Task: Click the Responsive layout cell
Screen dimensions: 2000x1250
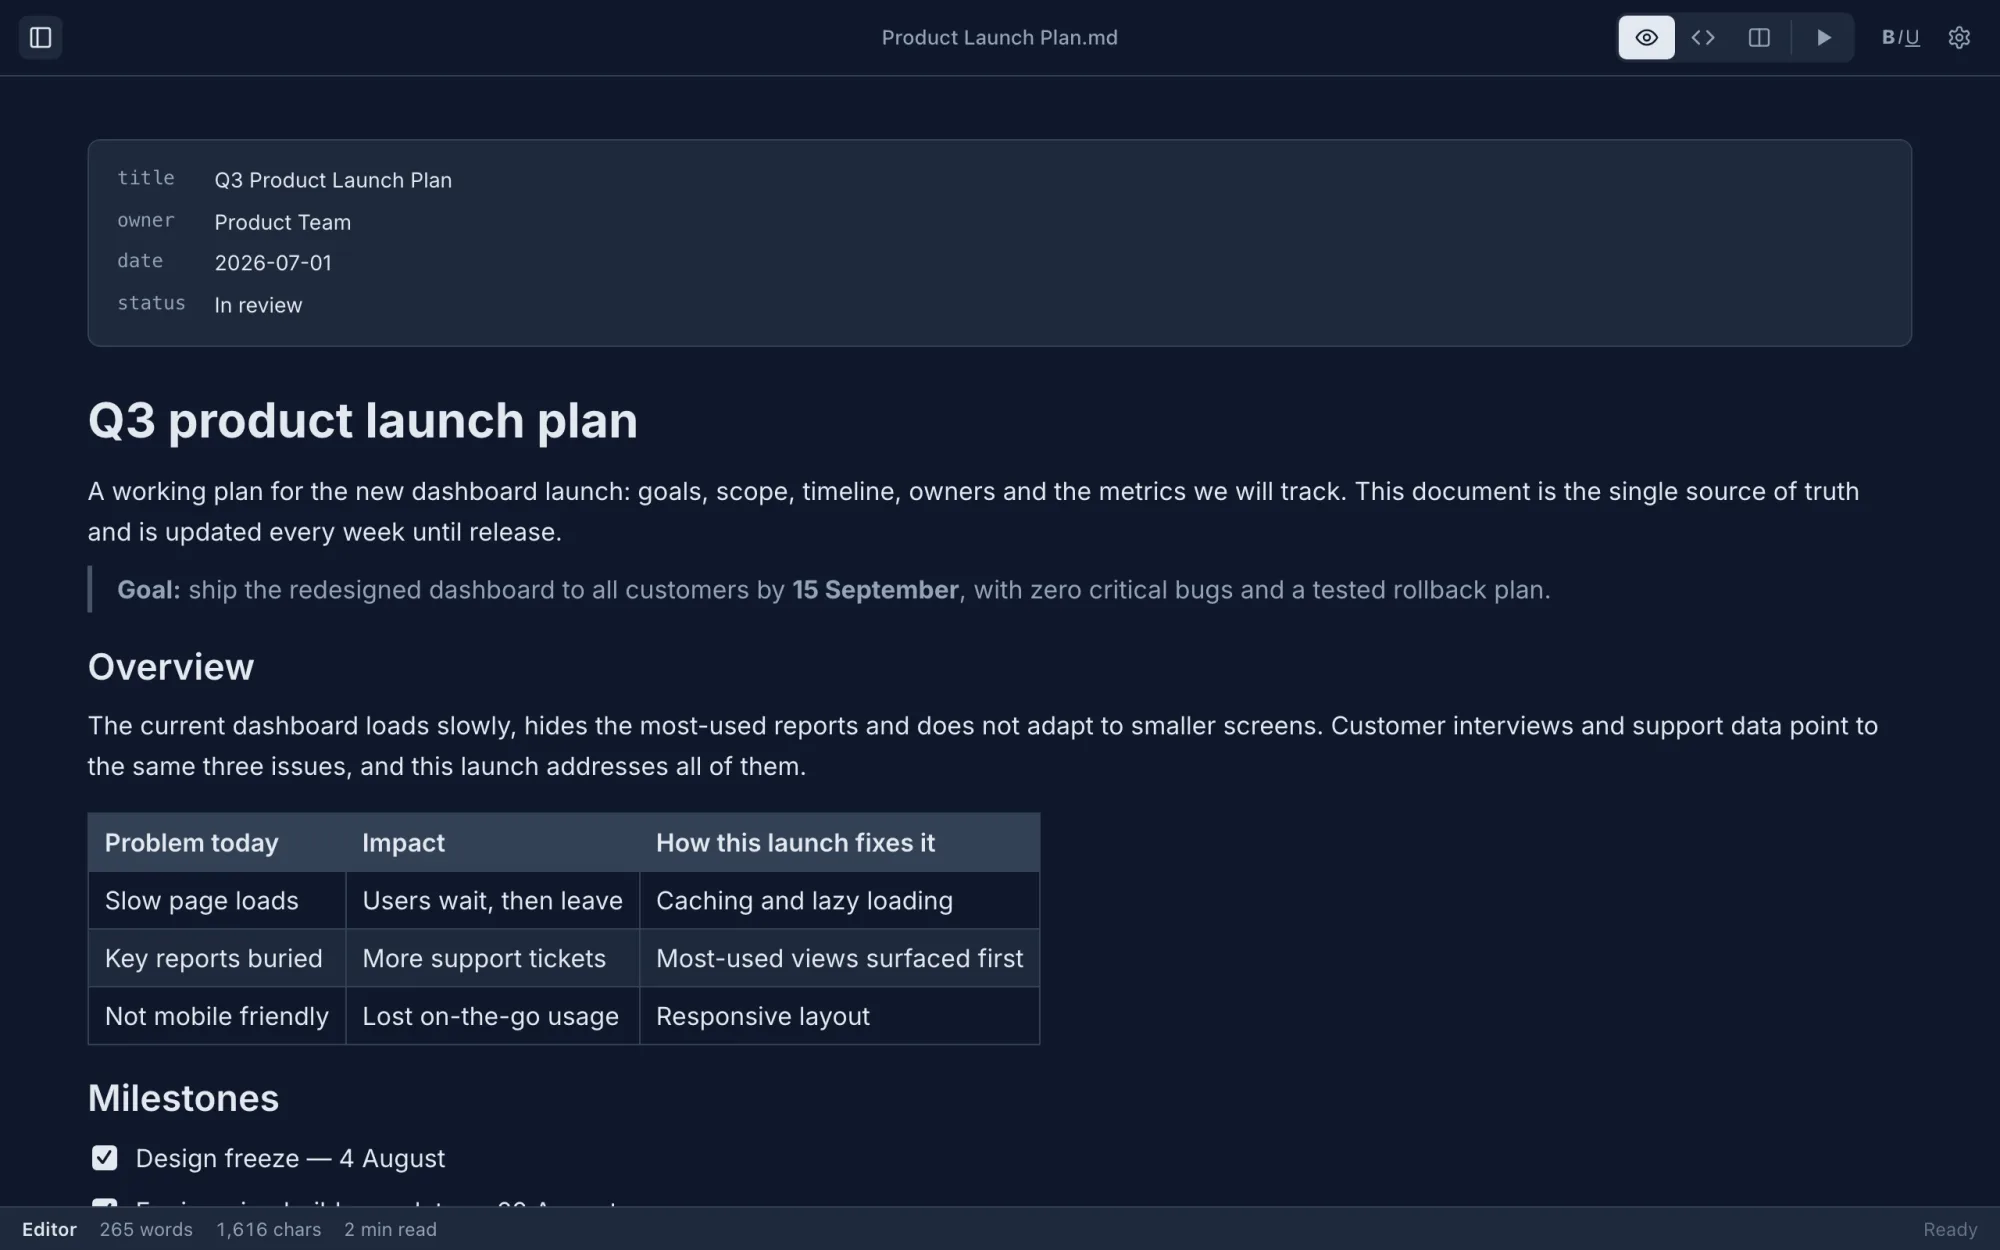Action: pos(840,1016)
